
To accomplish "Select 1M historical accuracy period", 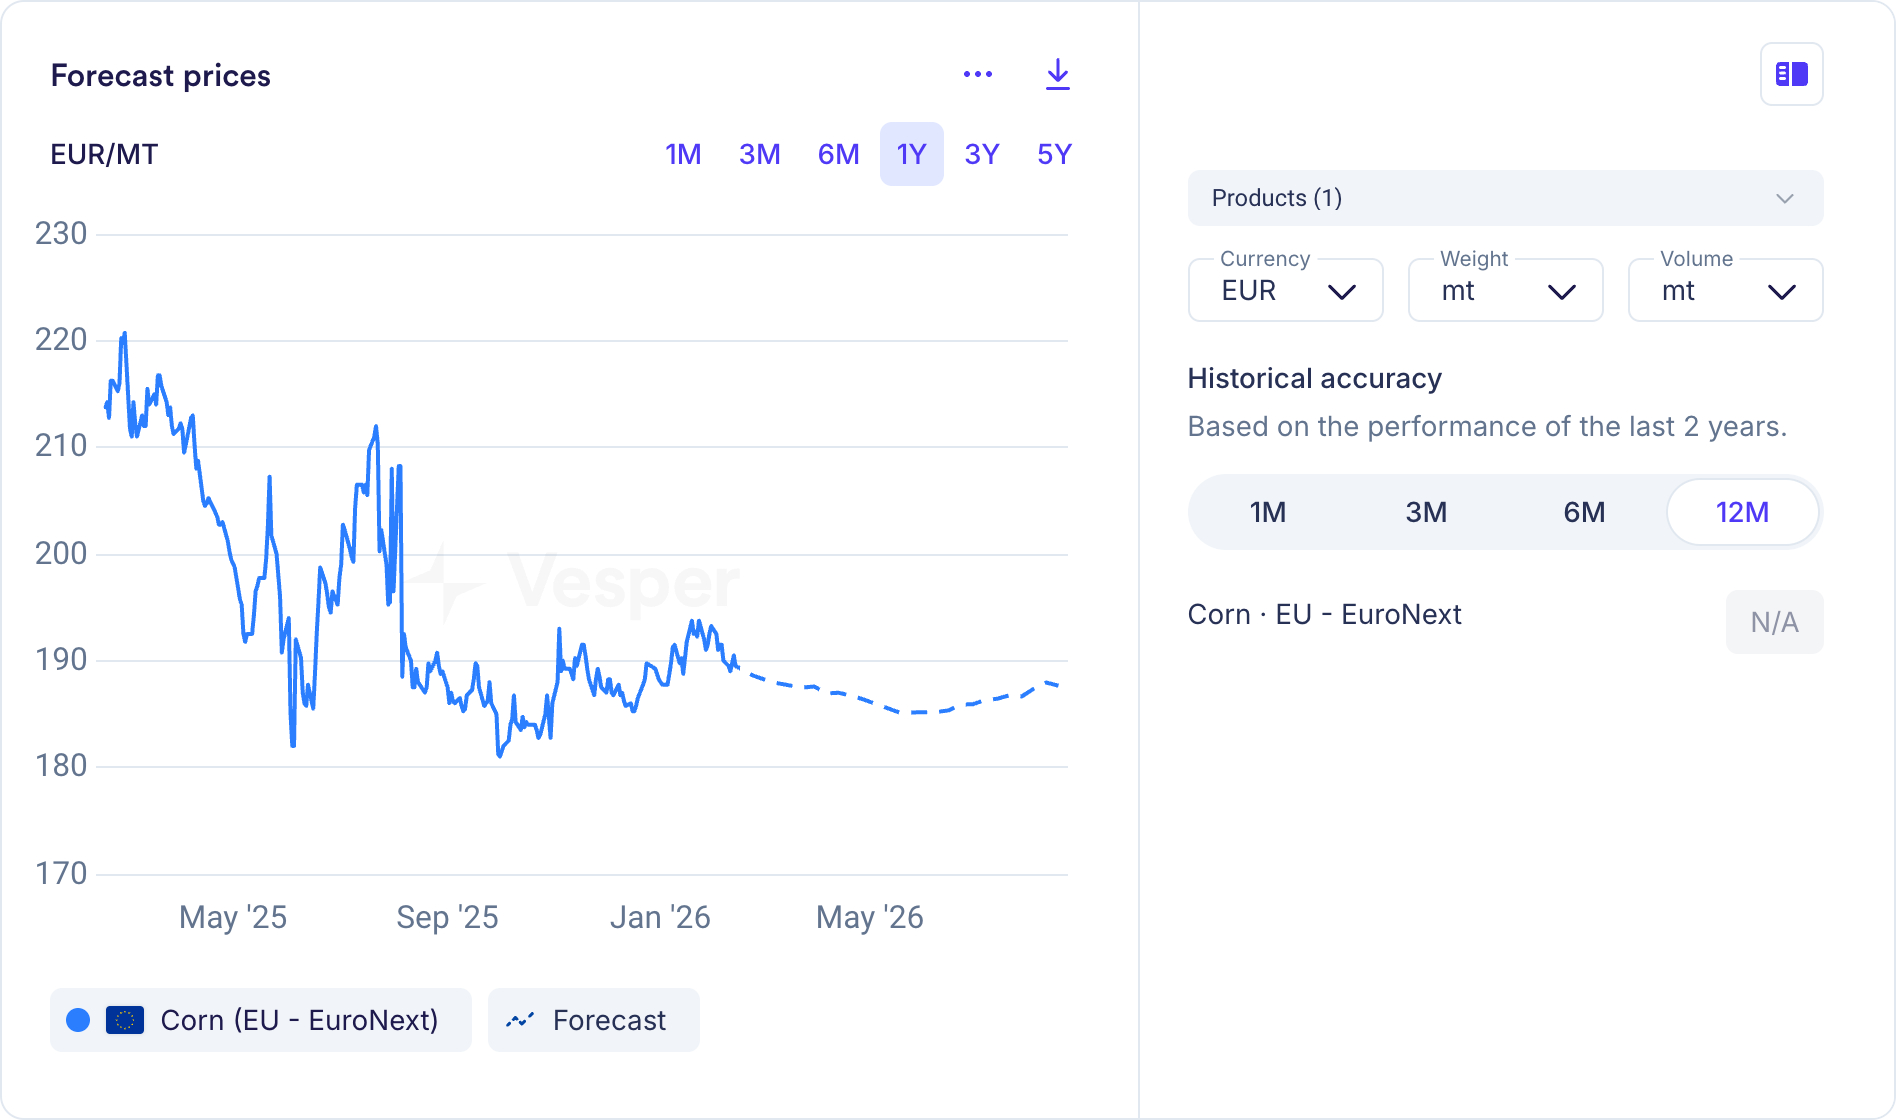I will pos(1267,512).
